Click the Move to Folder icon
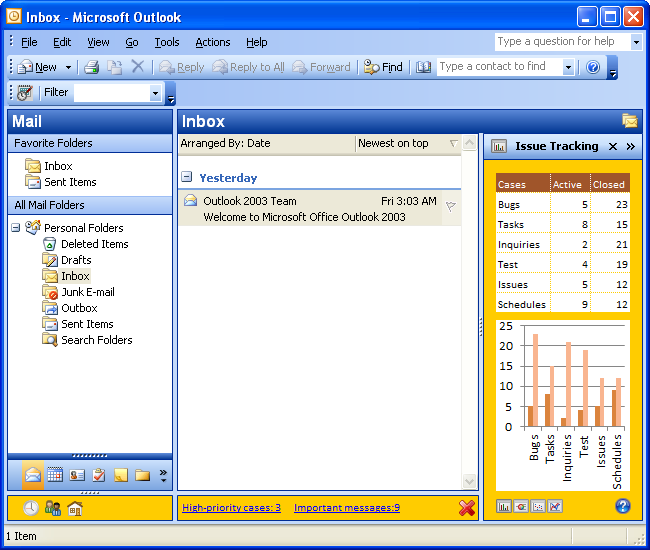Viewport: 650px width, 550px height. pyautogui.click(x=114, y=67)
